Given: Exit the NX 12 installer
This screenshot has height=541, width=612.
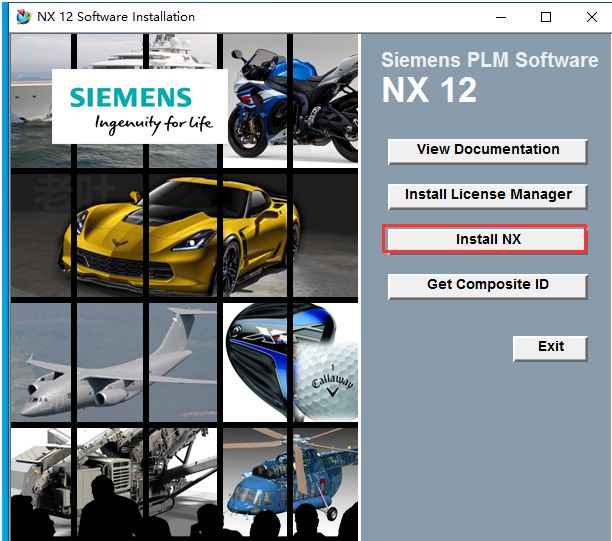Looking at the screenshot, I should pos(550,347).
